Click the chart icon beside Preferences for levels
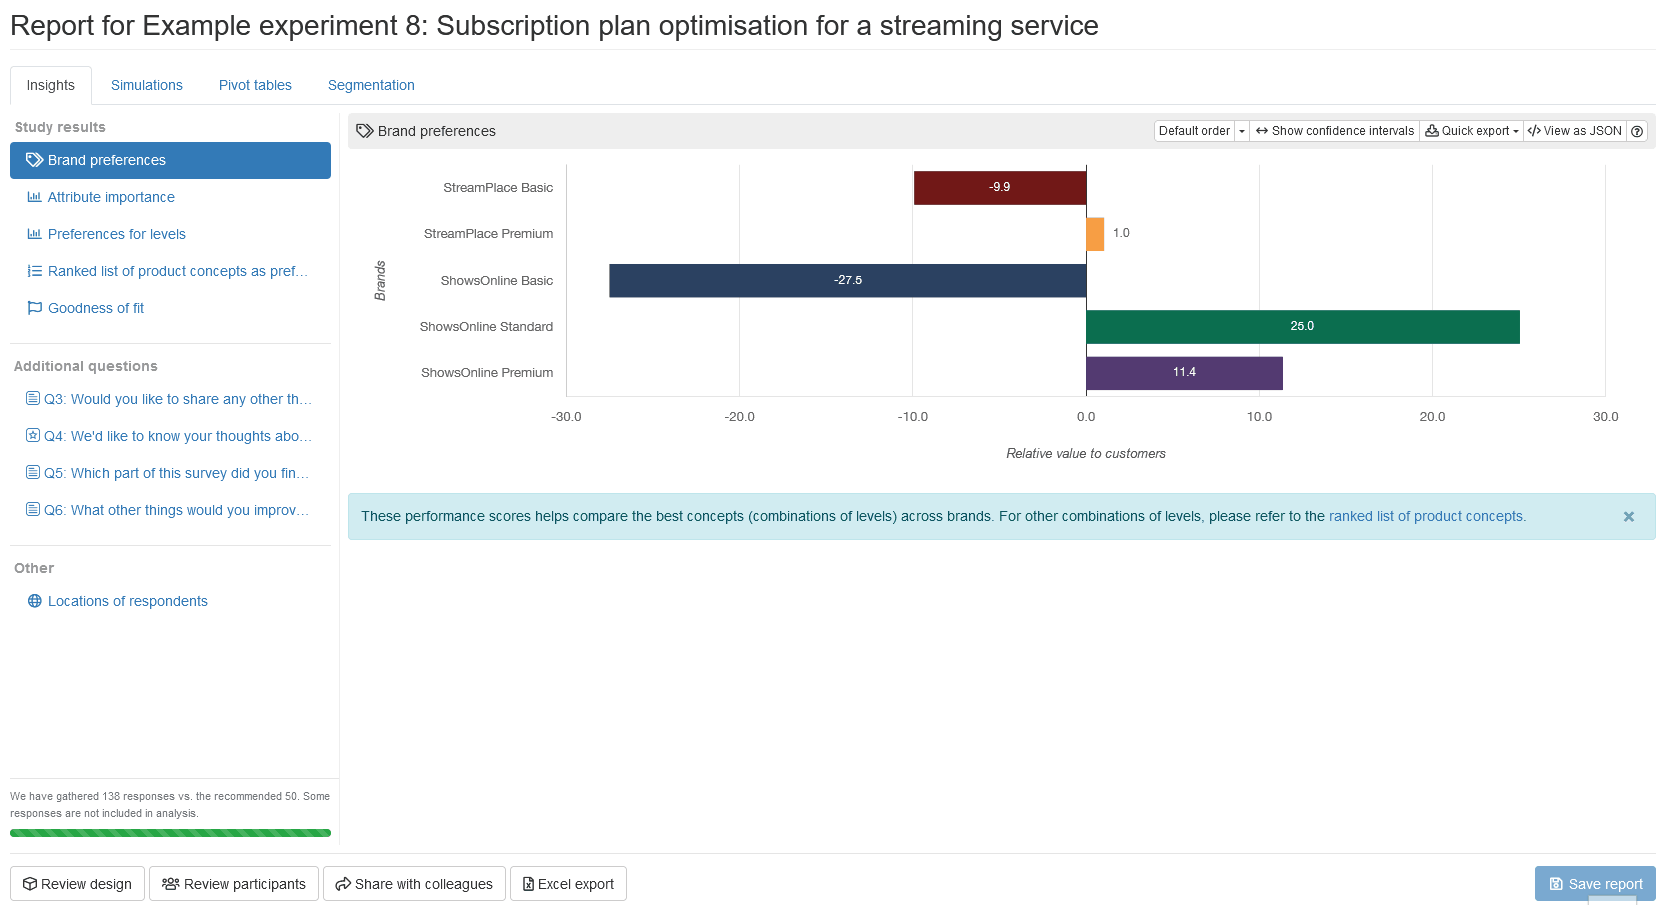The height and width of the screenshot is (905, 1660). tap(34, 234)
